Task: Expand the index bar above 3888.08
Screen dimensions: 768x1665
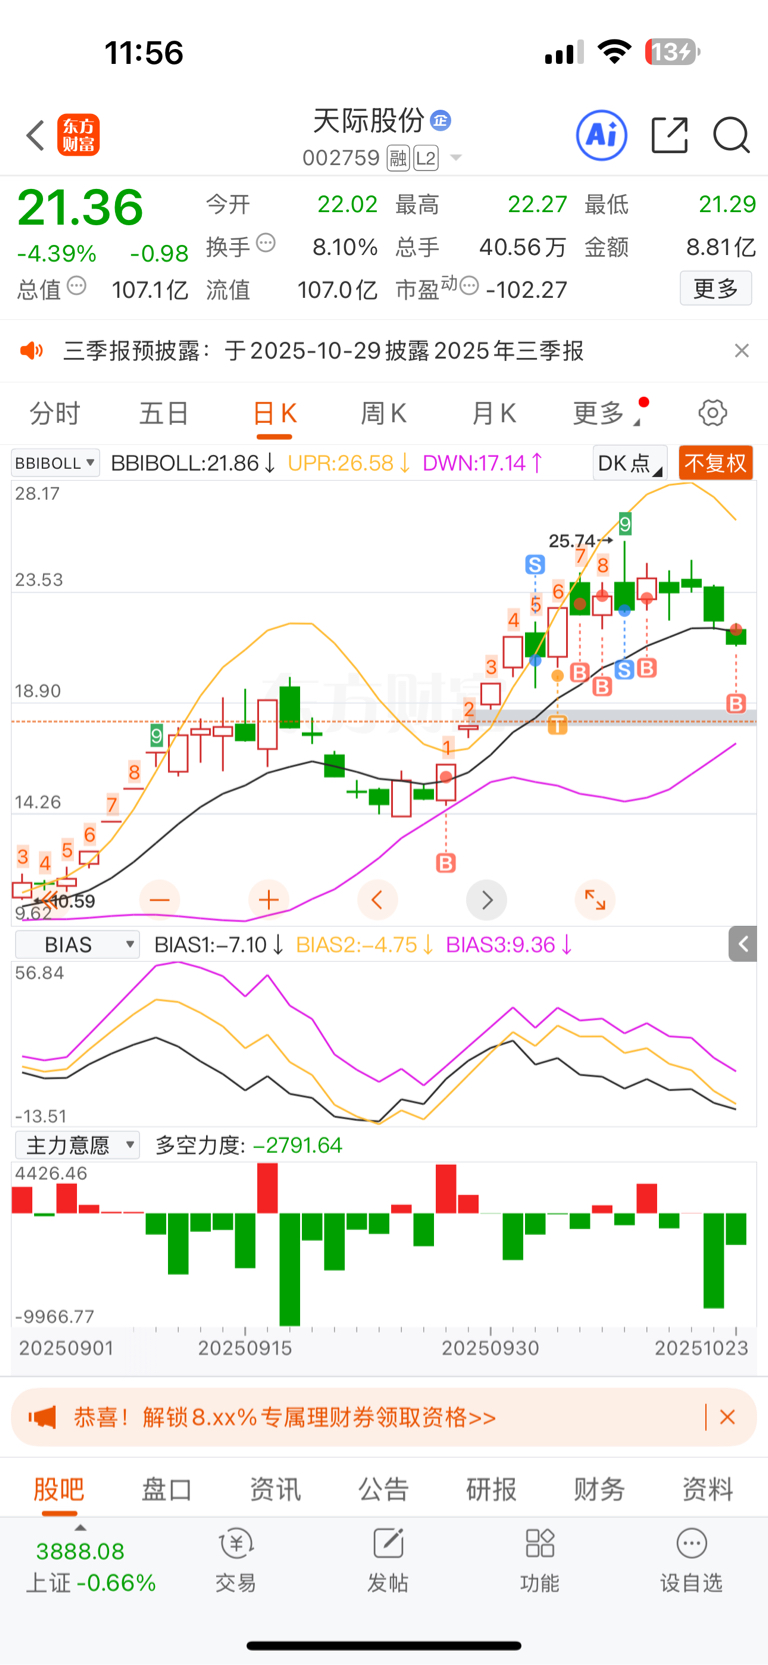Action: tap(80, 1528)
